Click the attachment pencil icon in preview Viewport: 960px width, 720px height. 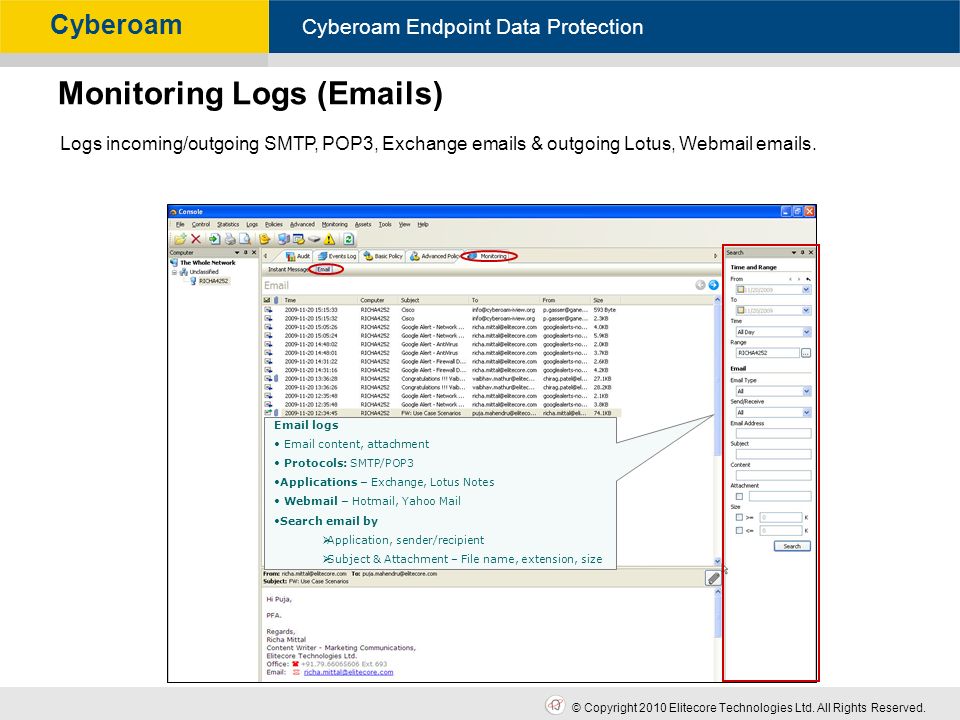pyautogui.click(x=713, y=577)
